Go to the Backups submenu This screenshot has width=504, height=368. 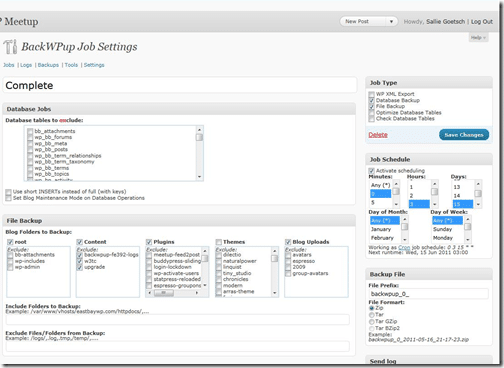point(48,65)
